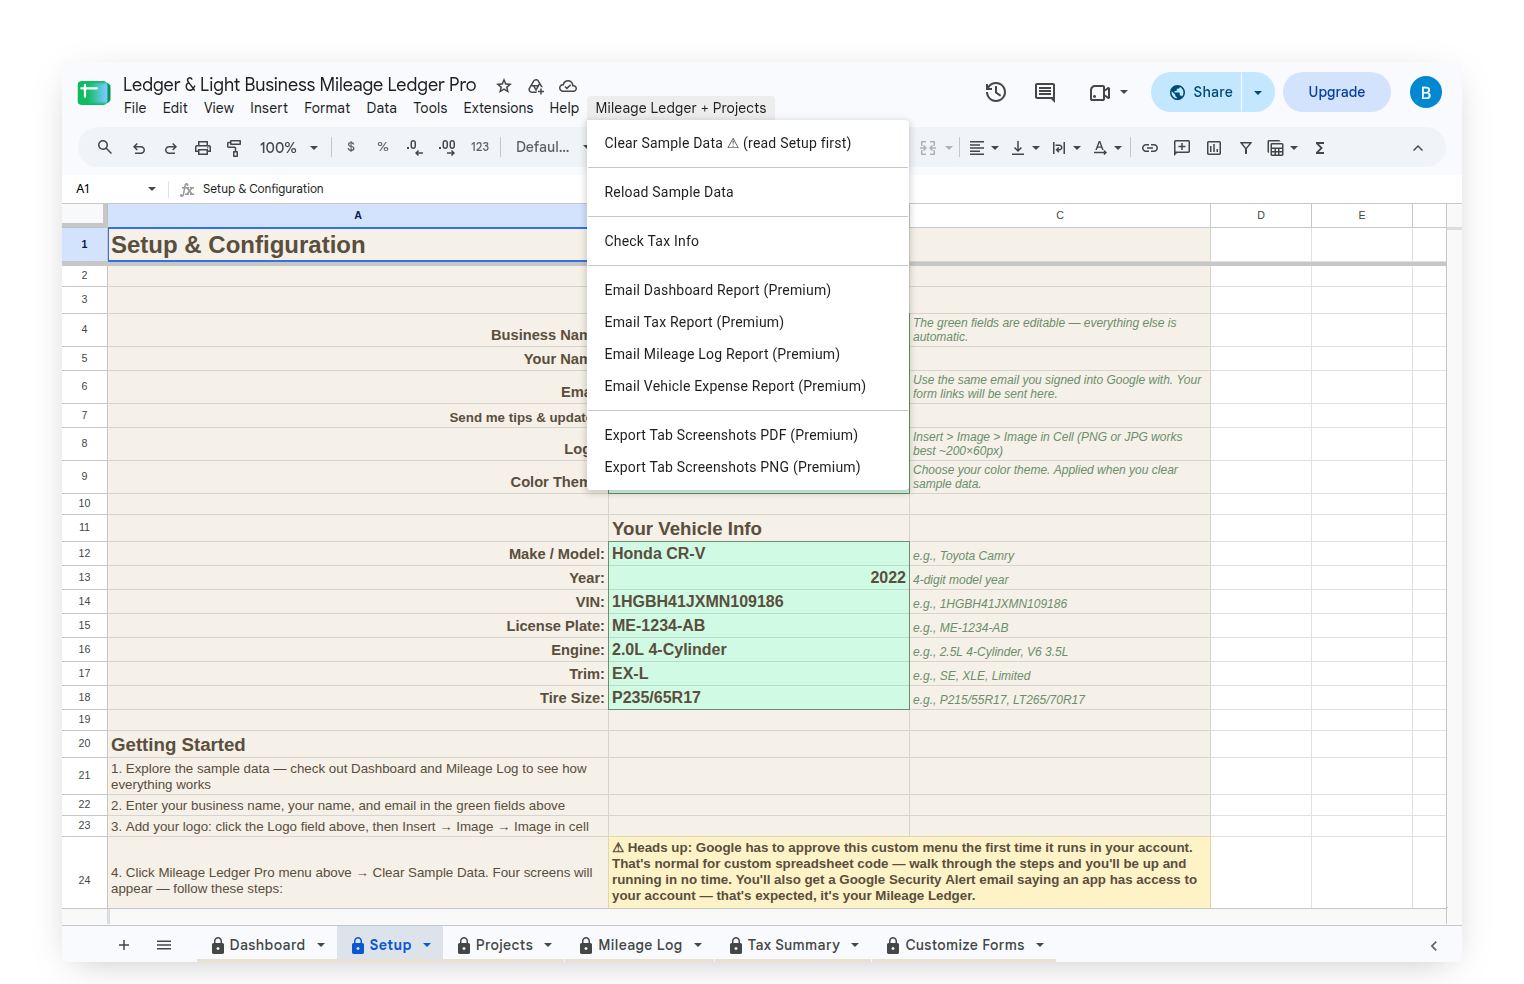Click the Sheets home logo icon
The image size is (1524, 984).
point(94,93)
